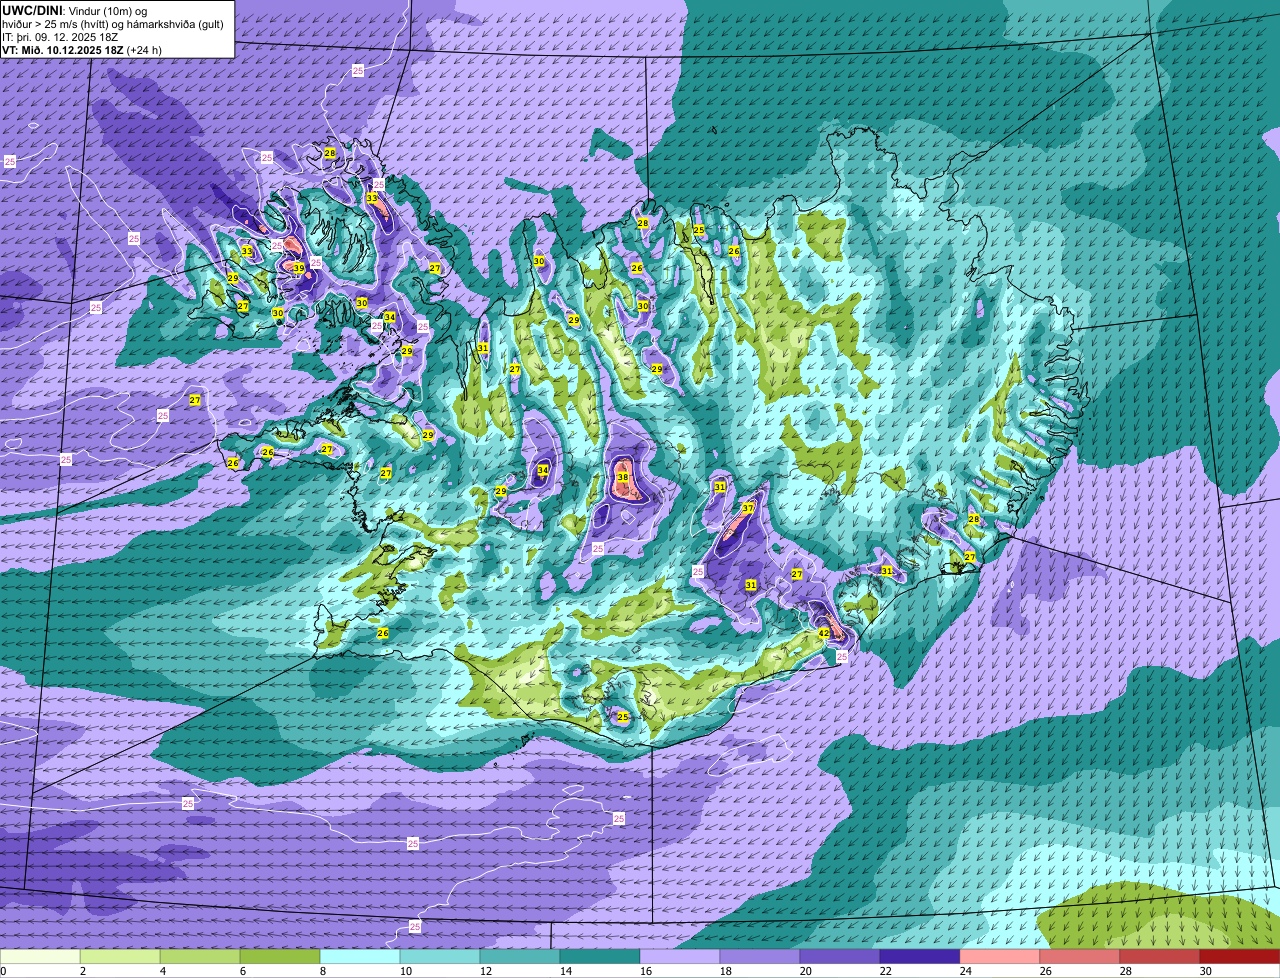Click the yellow max gust label 39

(298, 268)
